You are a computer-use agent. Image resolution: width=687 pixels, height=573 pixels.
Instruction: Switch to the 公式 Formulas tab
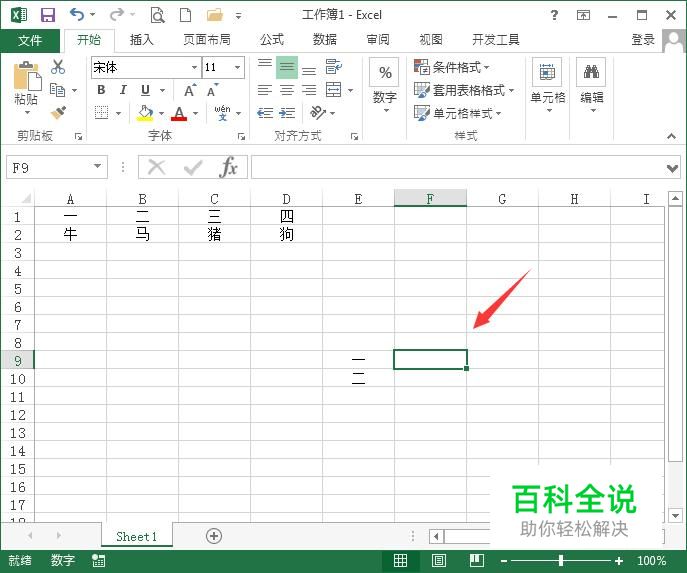[272, 40]
